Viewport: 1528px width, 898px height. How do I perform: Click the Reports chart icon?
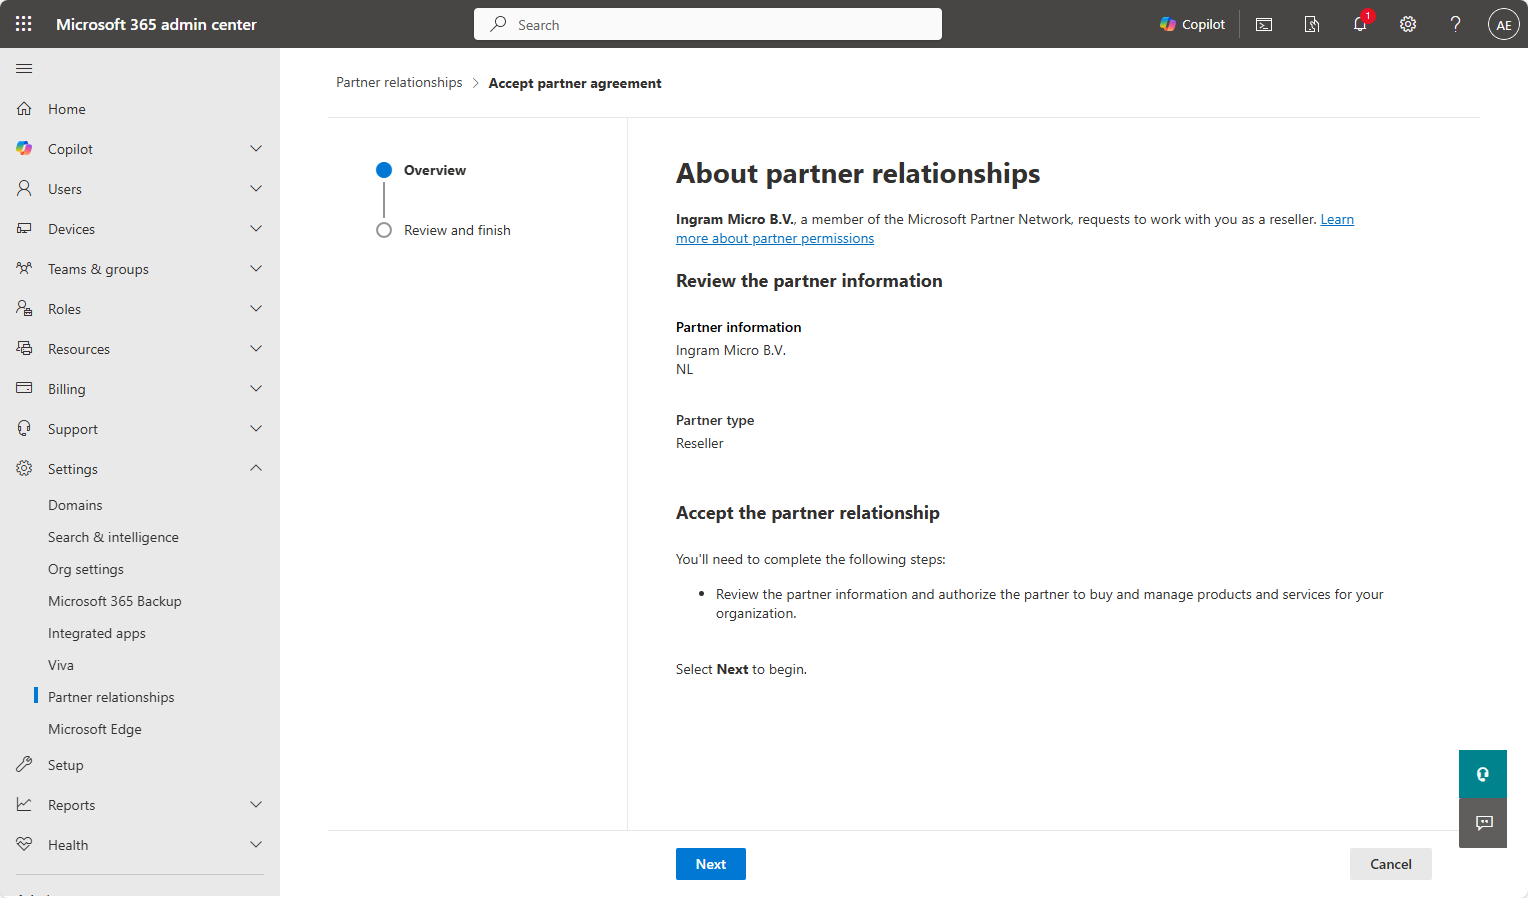coord(24,804)
